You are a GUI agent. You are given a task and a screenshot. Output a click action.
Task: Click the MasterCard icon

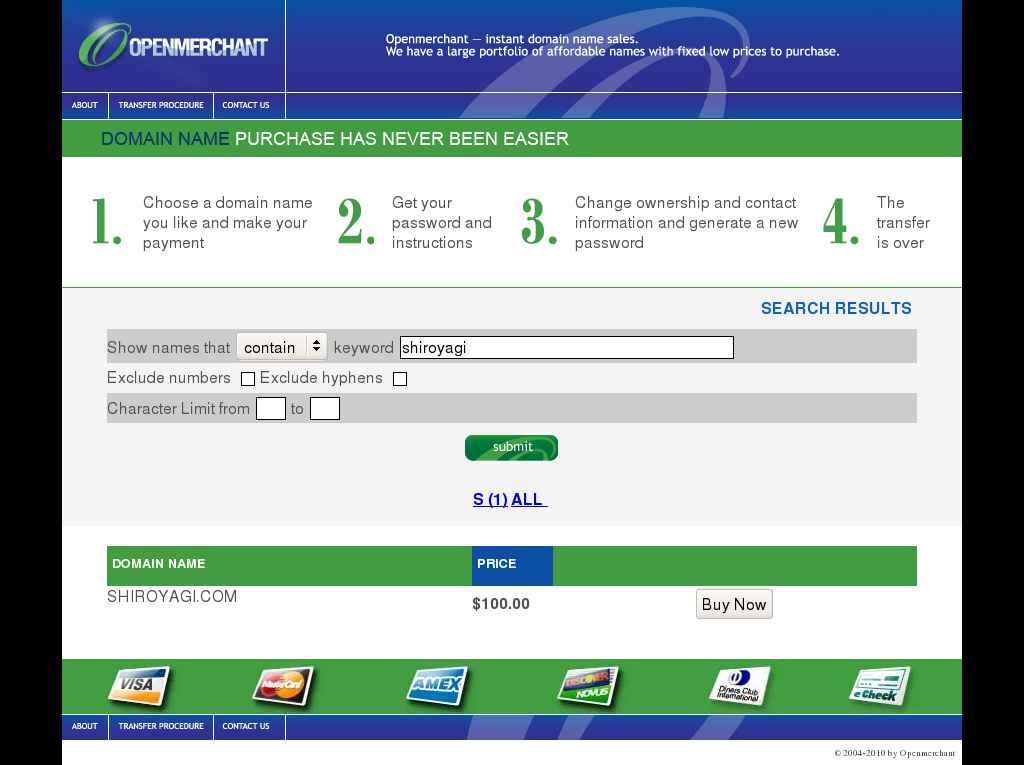(282, 686)
